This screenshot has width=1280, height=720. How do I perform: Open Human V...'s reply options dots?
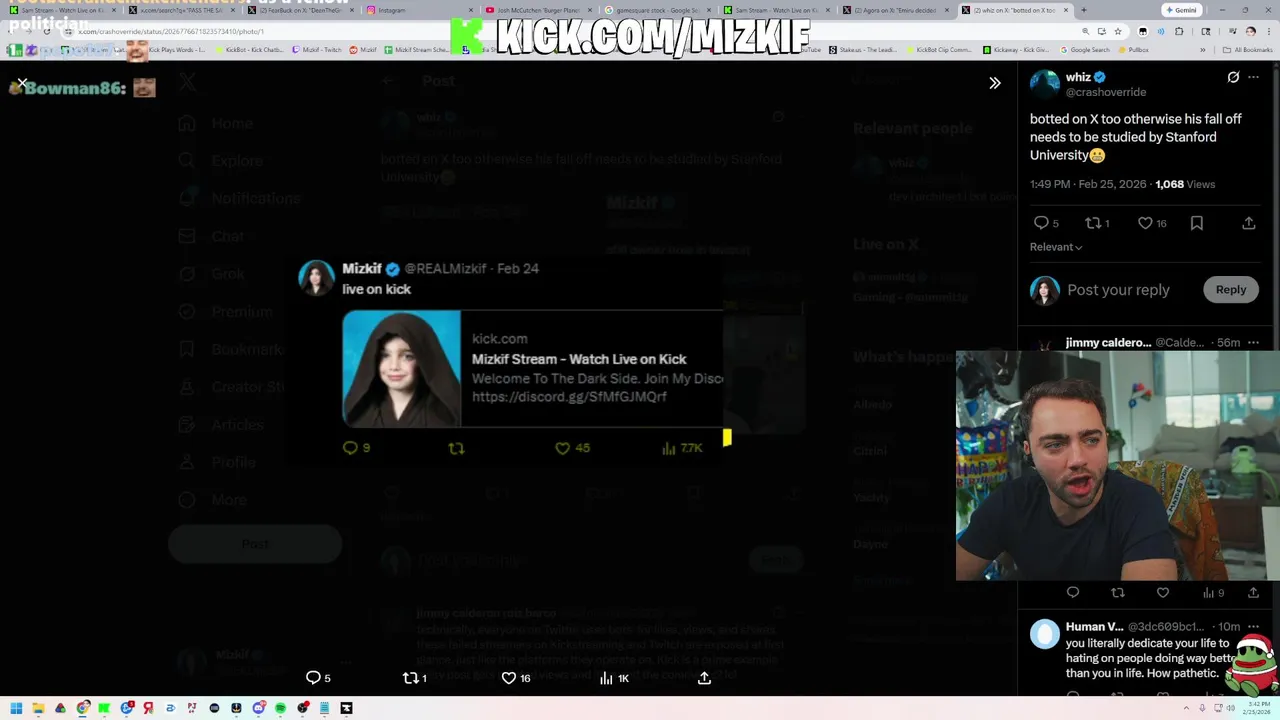pyautogui.click(x=1254, y=627)
